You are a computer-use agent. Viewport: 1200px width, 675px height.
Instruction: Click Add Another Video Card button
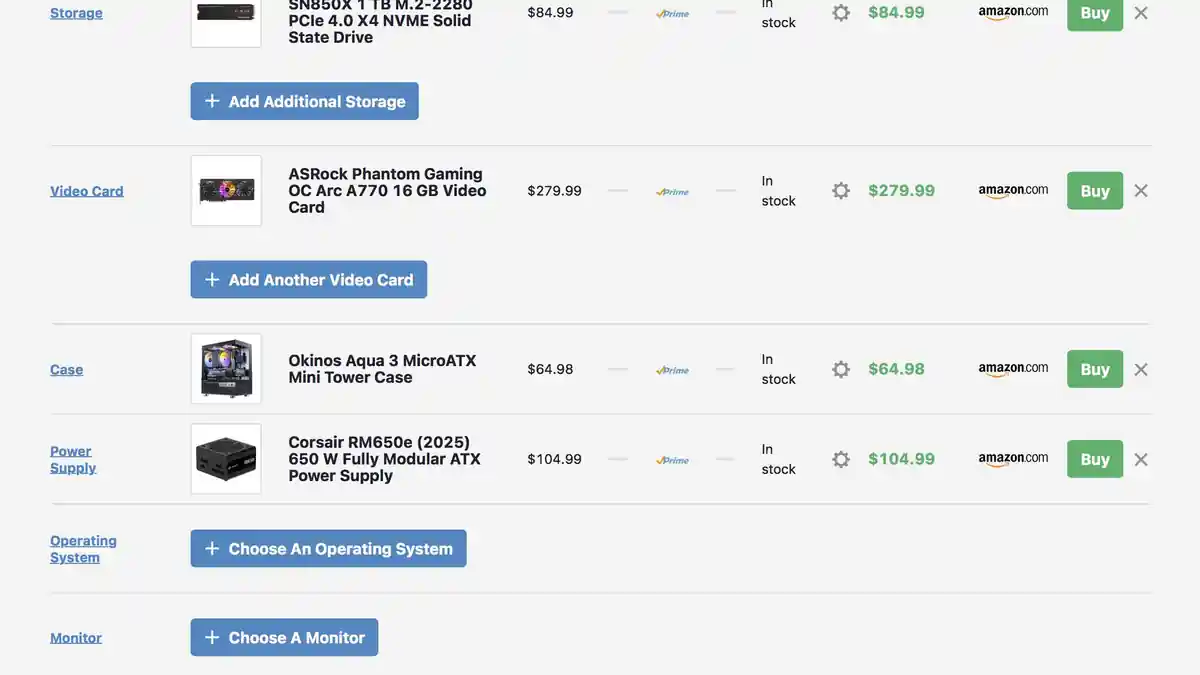click(308, 280)
